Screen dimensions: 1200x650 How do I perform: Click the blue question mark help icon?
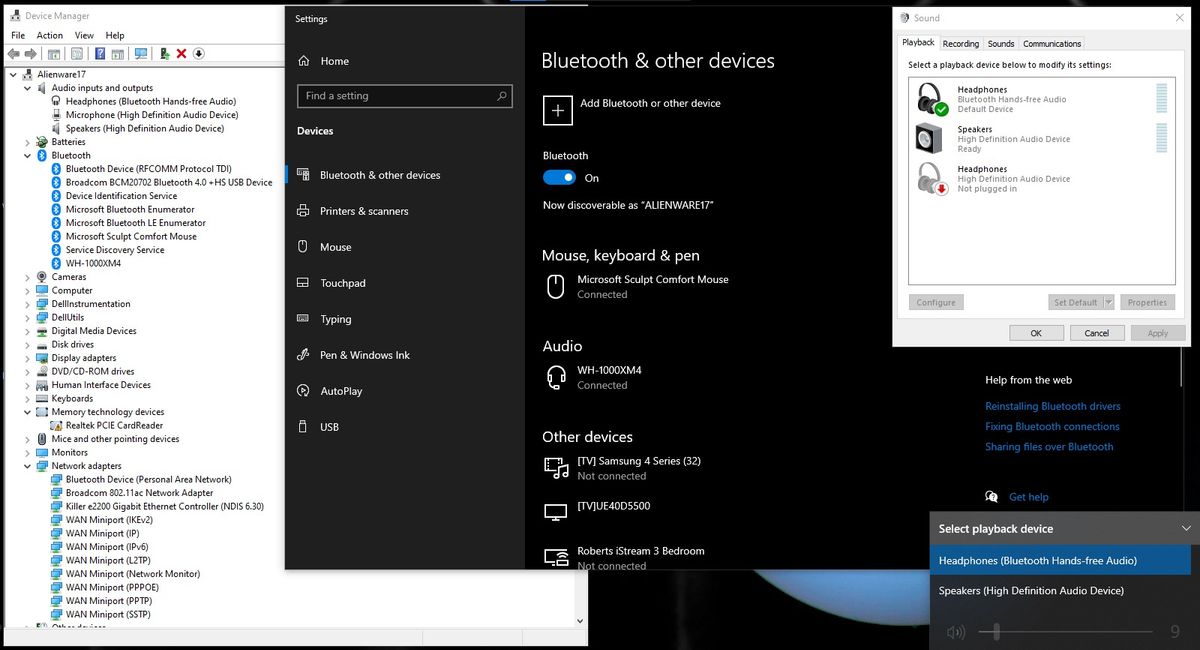[x=100, y=53]
